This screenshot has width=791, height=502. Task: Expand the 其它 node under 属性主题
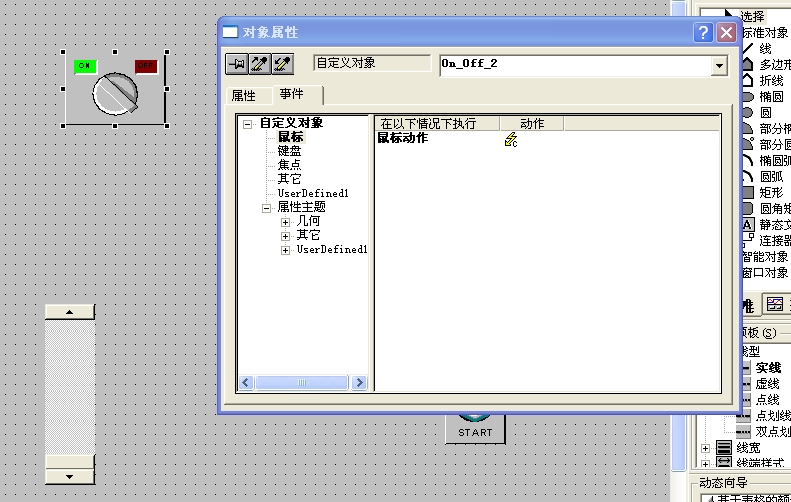tap(286, 237)
